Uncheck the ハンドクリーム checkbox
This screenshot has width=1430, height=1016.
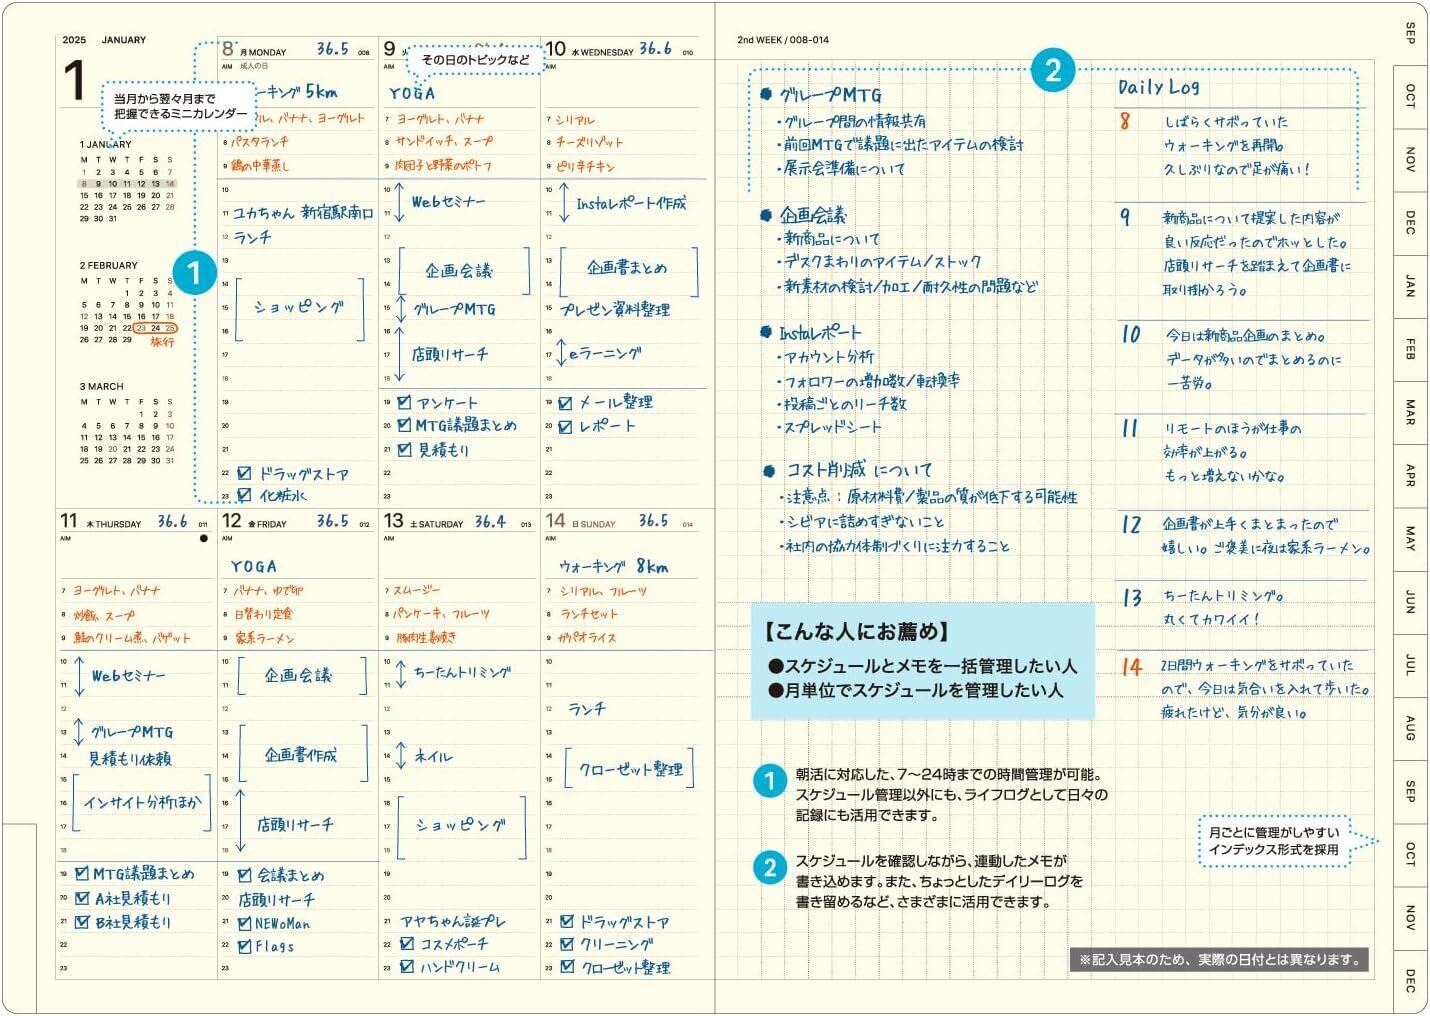click(x=406, y=967)
